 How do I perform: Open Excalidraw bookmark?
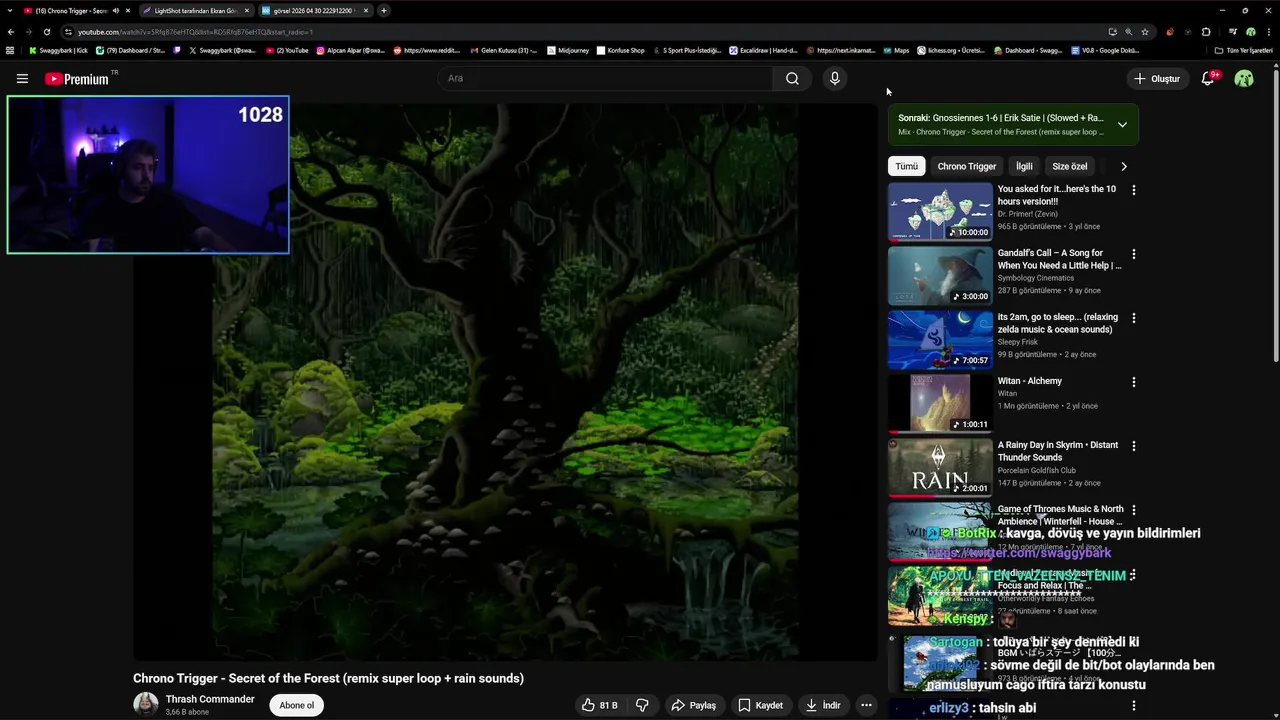pos(763,50)
